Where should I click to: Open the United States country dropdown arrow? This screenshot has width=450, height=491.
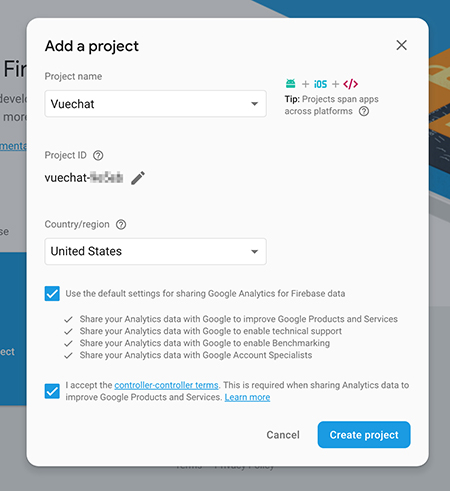point(255,251)
